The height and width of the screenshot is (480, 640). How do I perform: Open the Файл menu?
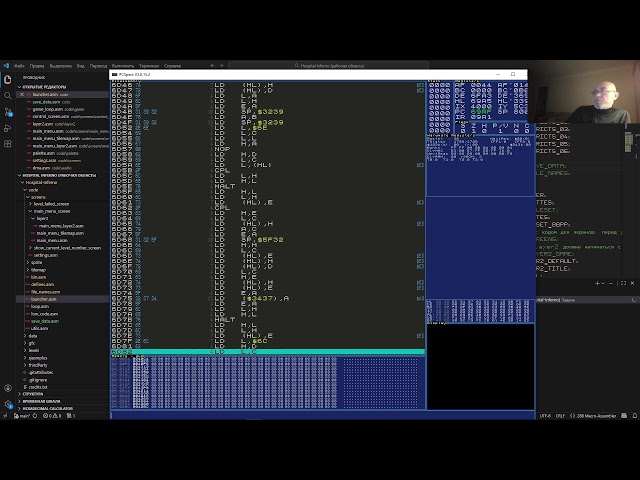pyautogui.click(x=20, y=65)
